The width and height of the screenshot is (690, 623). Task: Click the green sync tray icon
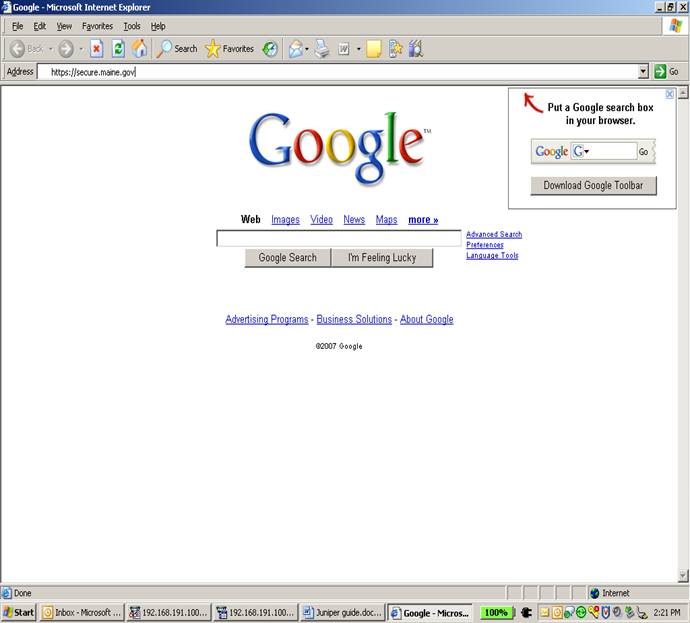(581, 612)
